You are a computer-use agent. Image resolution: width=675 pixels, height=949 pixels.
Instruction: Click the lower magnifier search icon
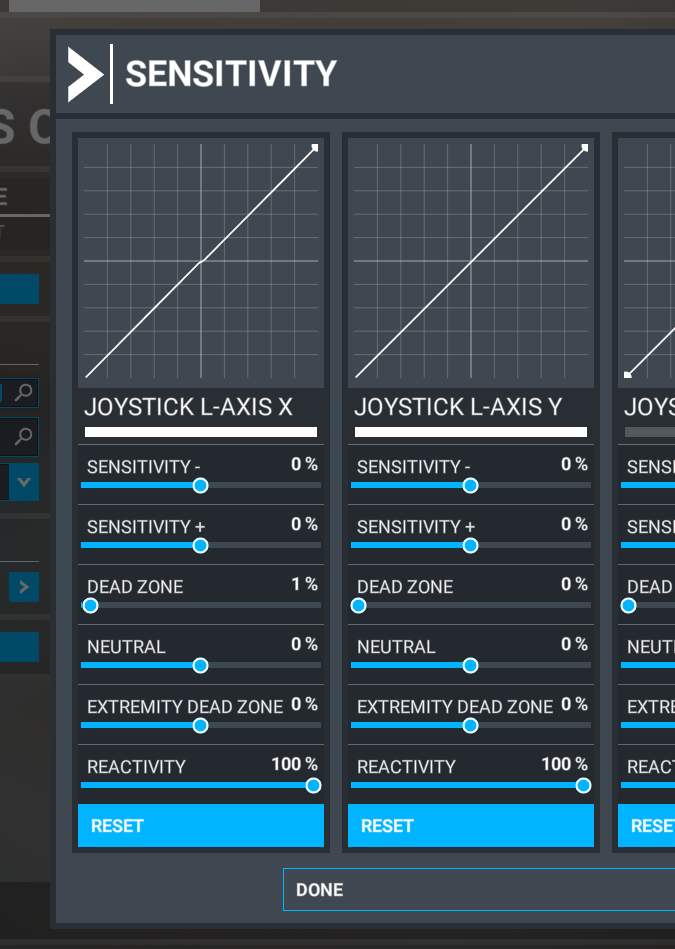click(24, 435)
